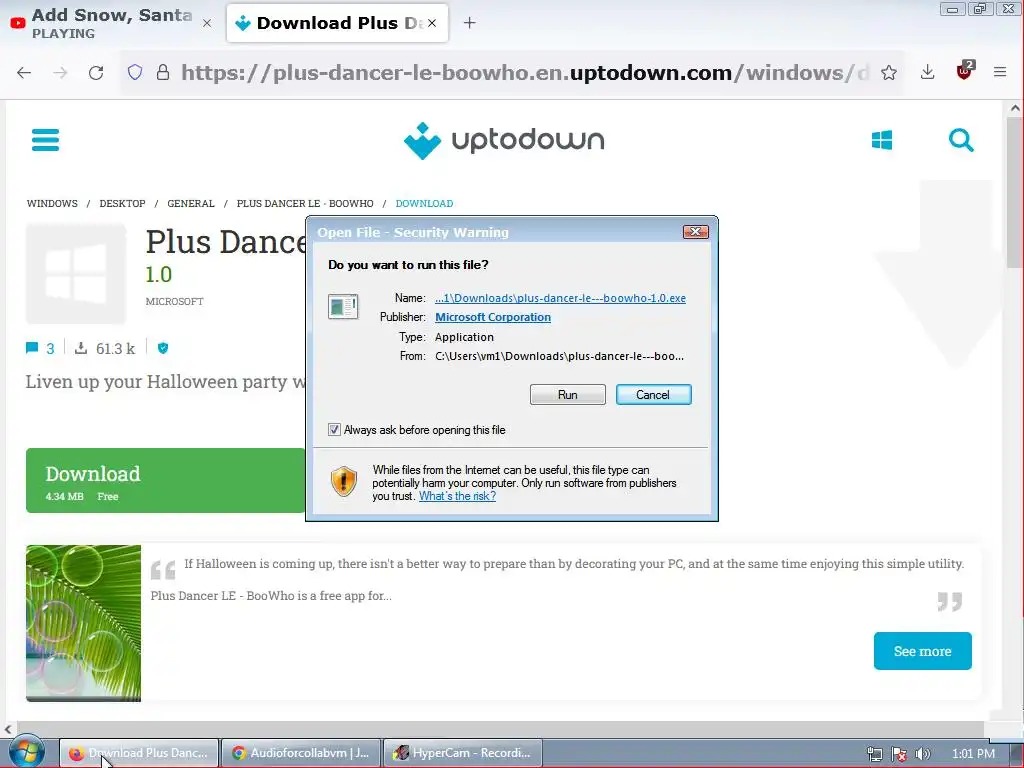This screenshot has height=768, width=1024.
Task: Go to WINDOWS breadcrumb
Action: [x=52, y=204]
